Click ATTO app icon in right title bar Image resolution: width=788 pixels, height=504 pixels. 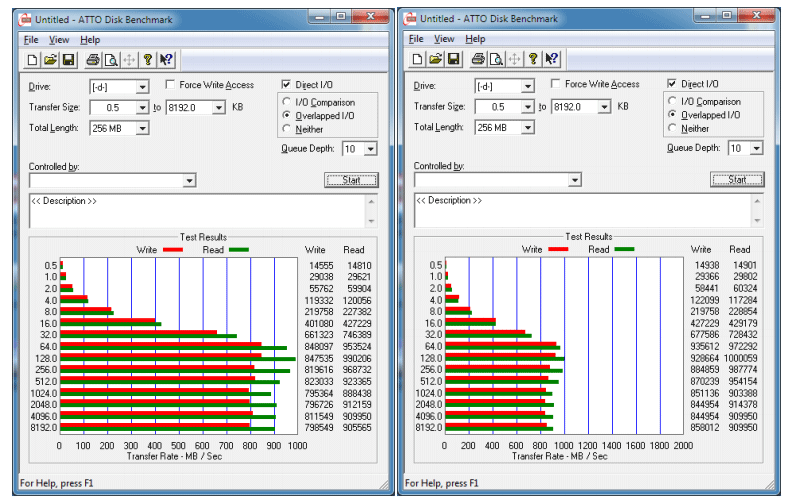[x=410, y=19]
